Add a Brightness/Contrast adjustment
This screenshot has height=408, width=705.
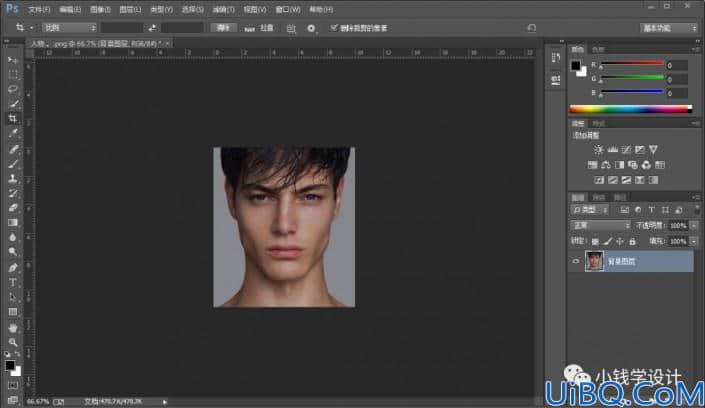[x=598, y=149]
